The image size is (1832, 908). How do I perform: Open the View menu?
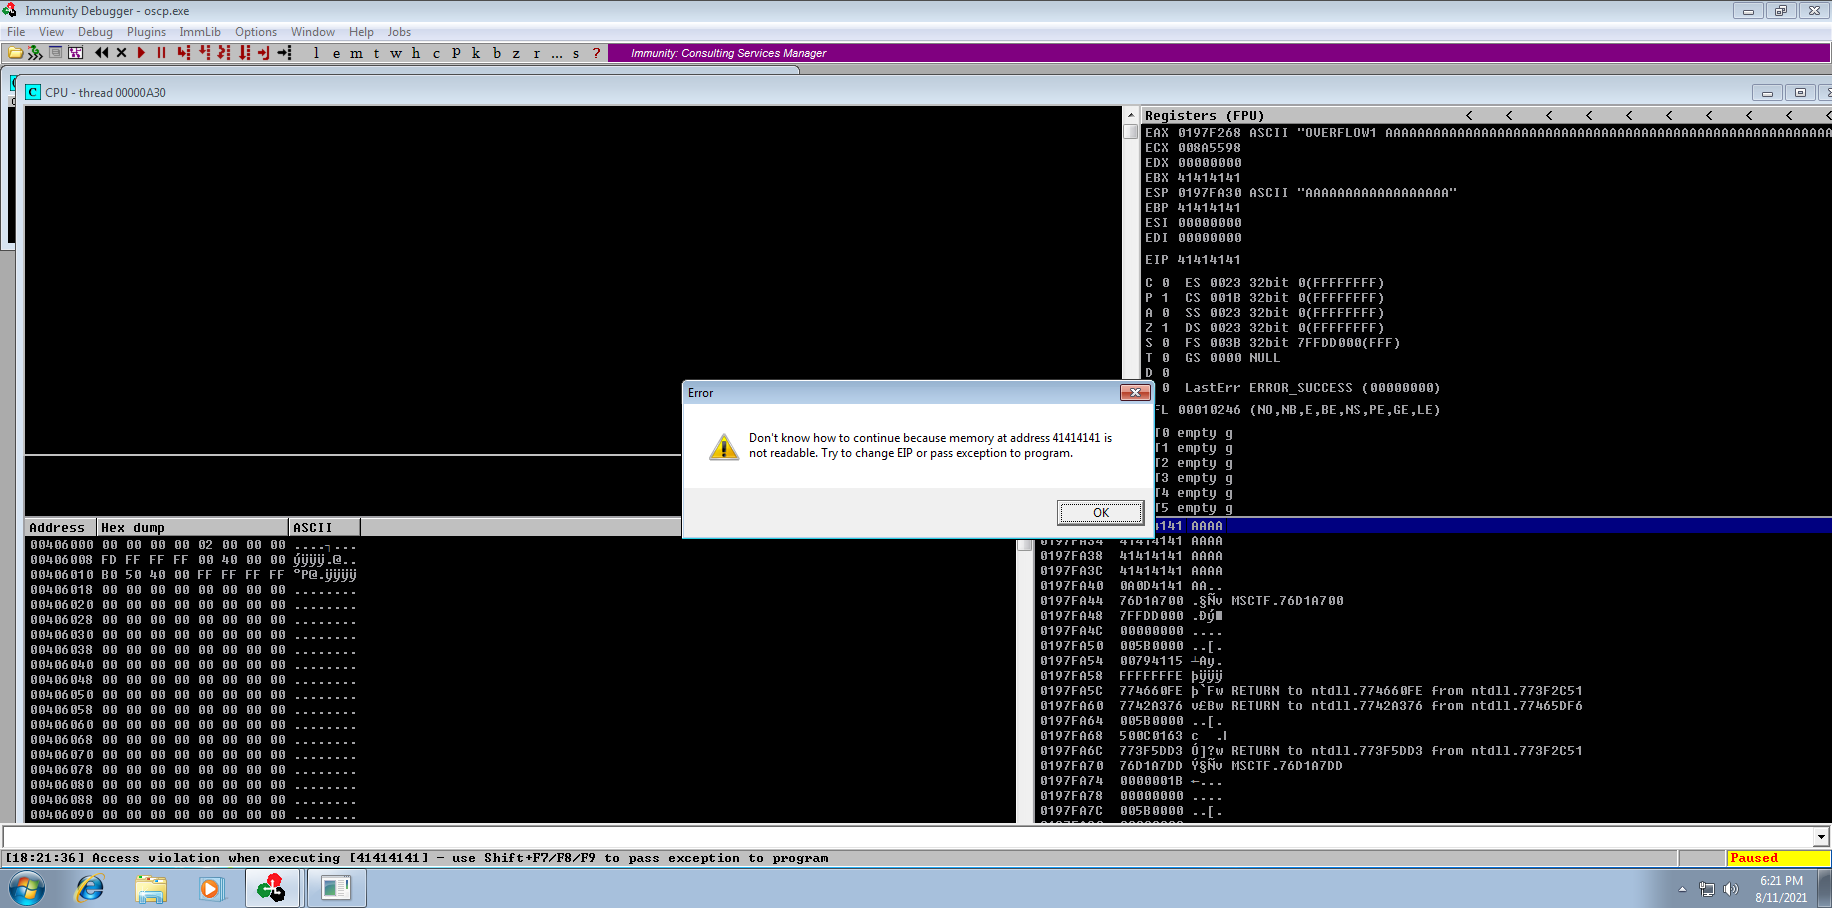click(x=51, y=32)
